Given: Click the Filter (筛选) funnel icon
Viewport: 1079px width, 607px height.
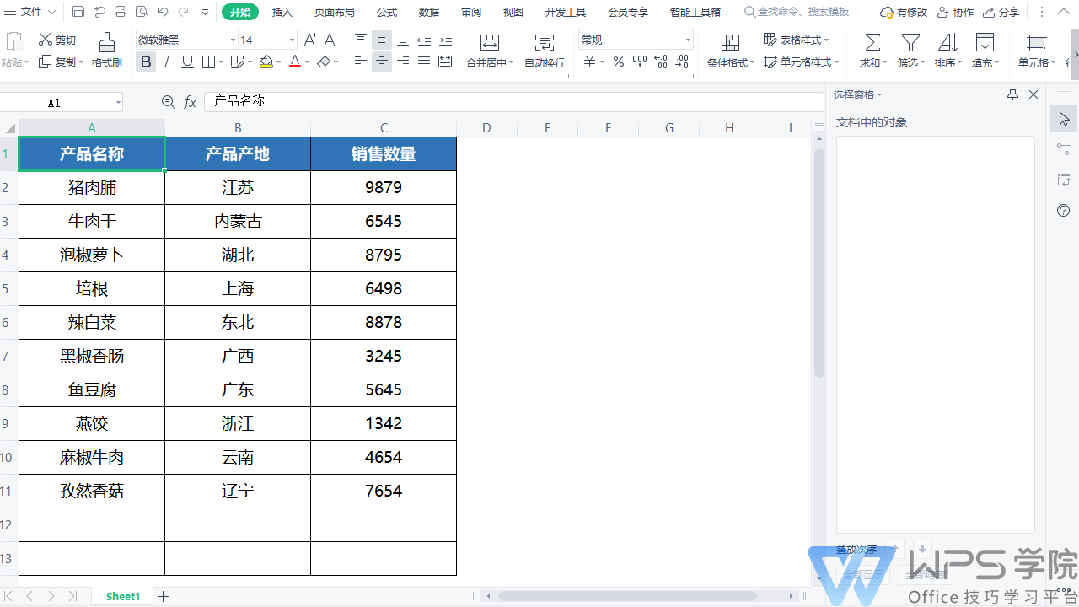Looking at the screenshot, I should pos(910,43).
